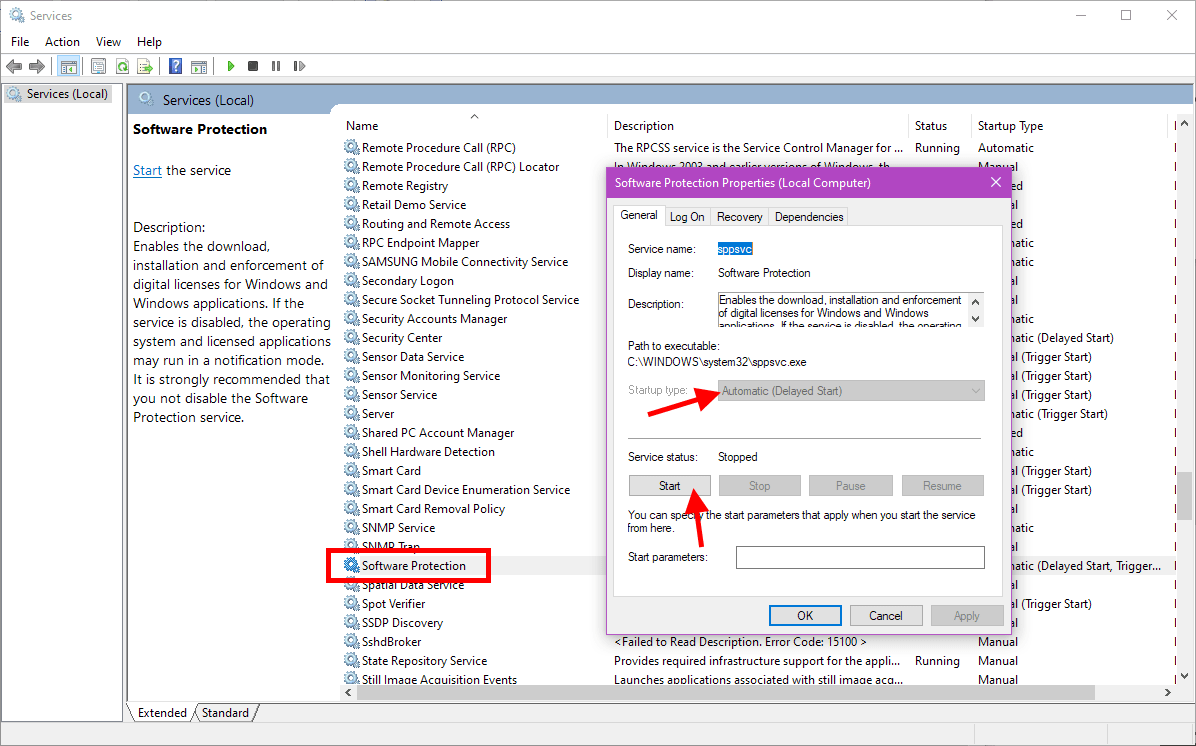Switch to the Log On tab
The height and width of the screenshot is (746, 1196).
(687, 216)
